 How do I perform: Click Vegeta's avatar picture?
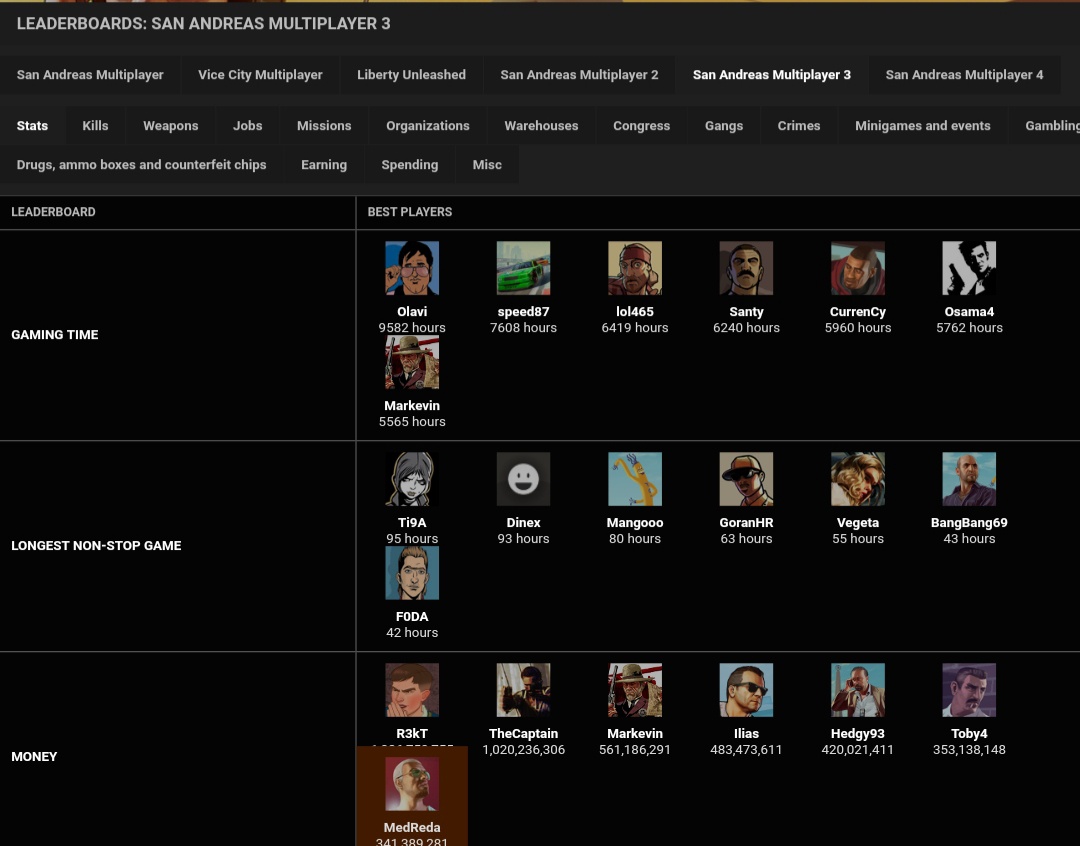[x=858, y=479]
